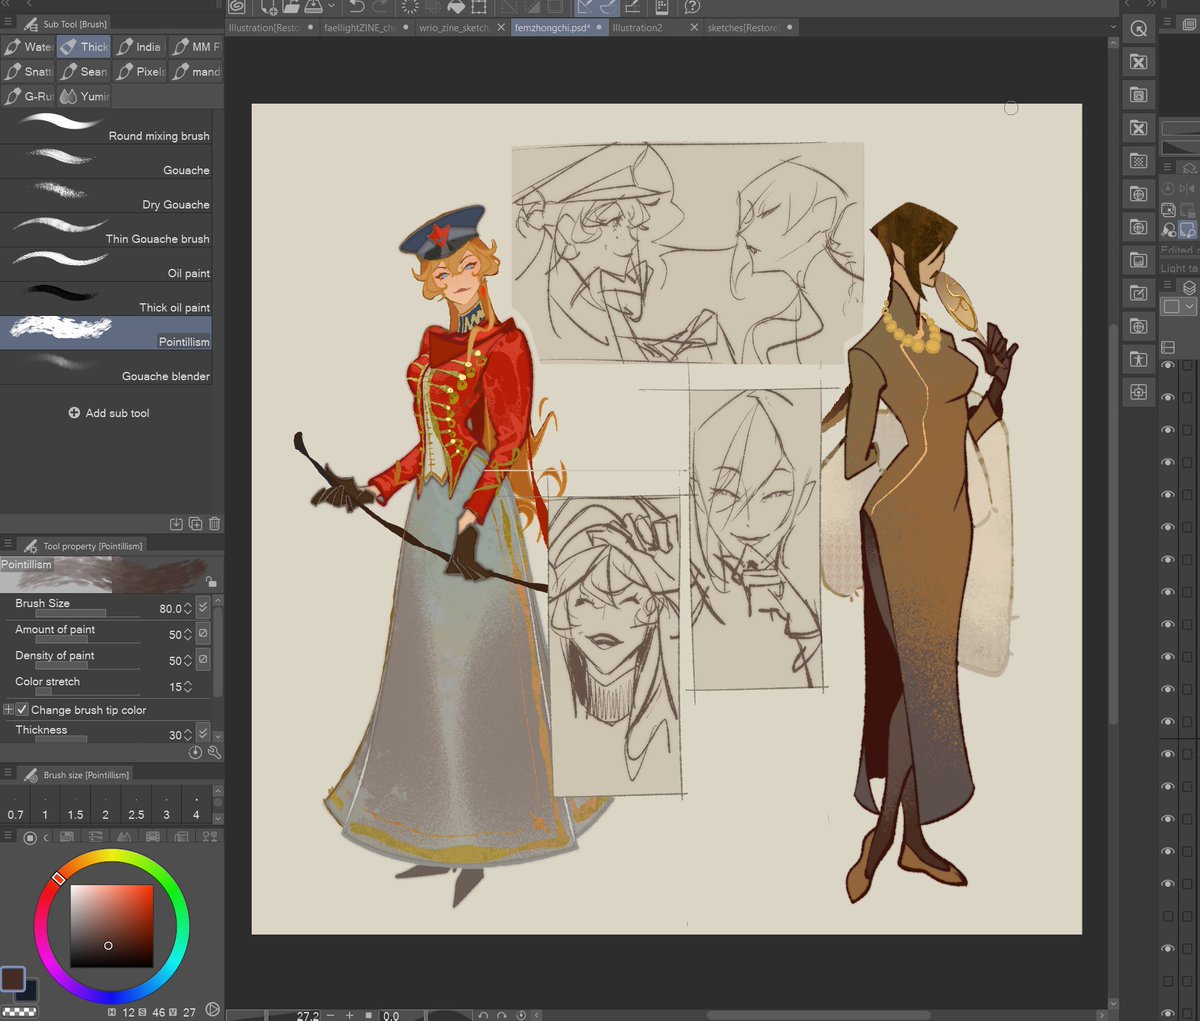Select the color wheel tab icon

pos(30,837)
